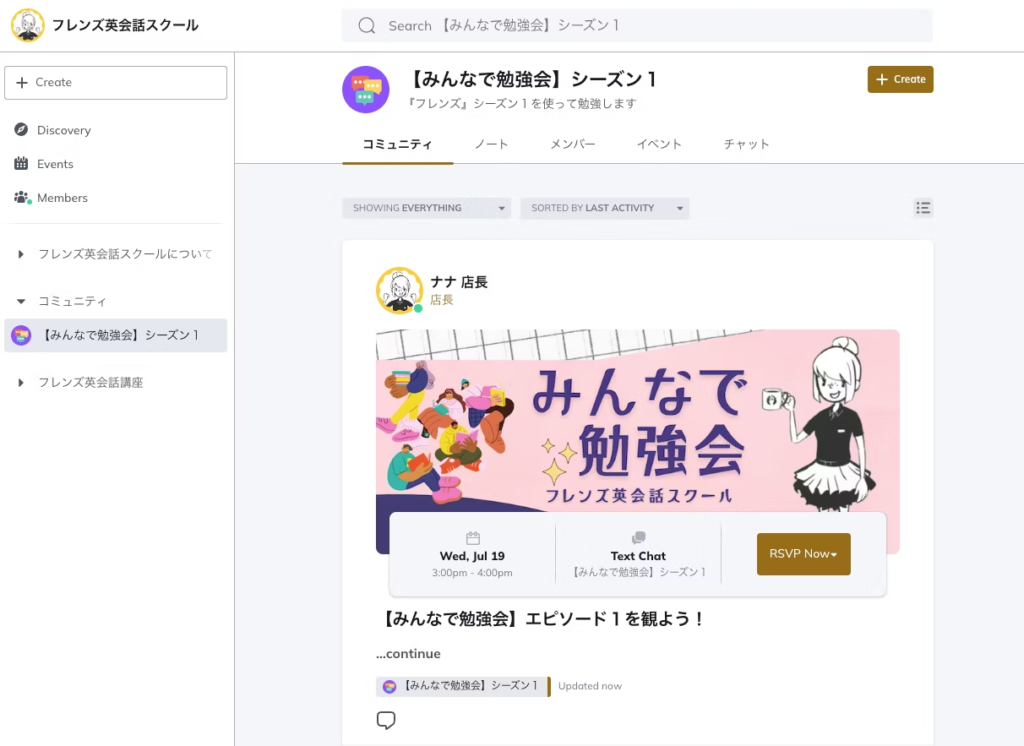Image resolution: width=1024 pixels, height=746 pixels.
Task: Click the Members people icon
Action: click(x=21, y=198)
